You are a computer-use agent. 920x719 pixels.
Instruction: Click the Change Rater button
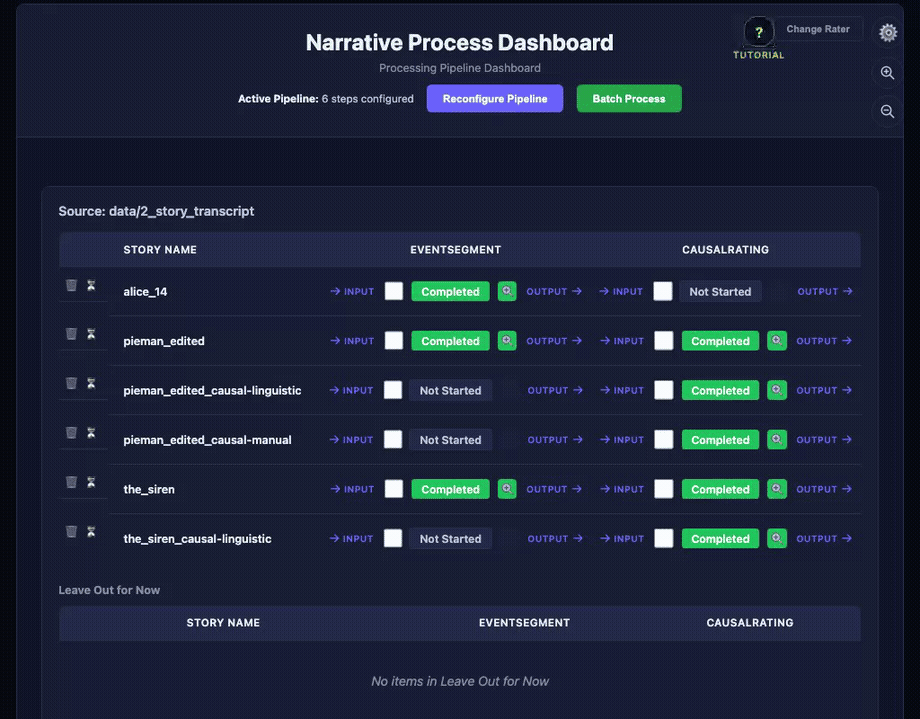818,29
